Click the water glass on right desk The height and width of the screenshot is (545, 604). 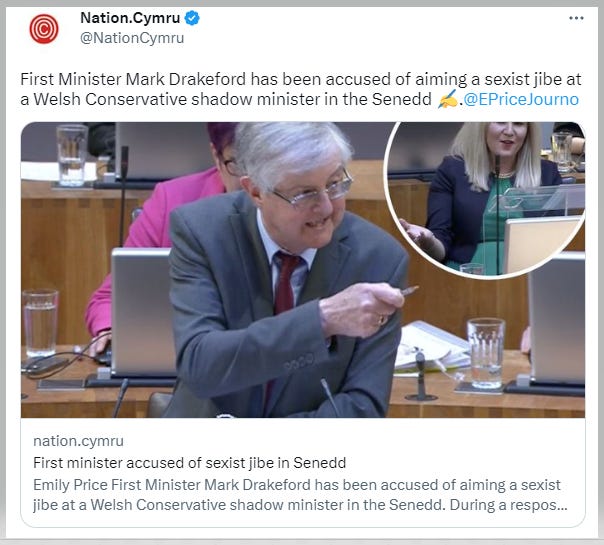(485, 352)
